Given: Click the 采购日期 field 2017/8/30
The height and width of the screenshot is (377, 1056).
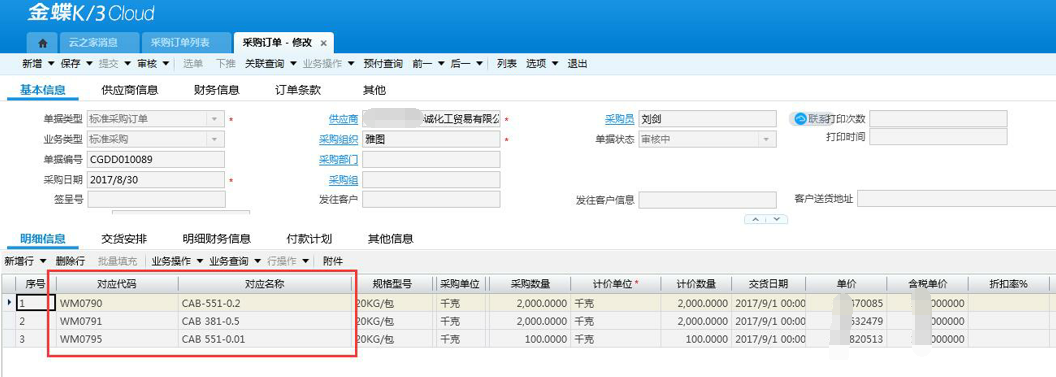Looking at the screenshot, I should [x=156, y=180].
